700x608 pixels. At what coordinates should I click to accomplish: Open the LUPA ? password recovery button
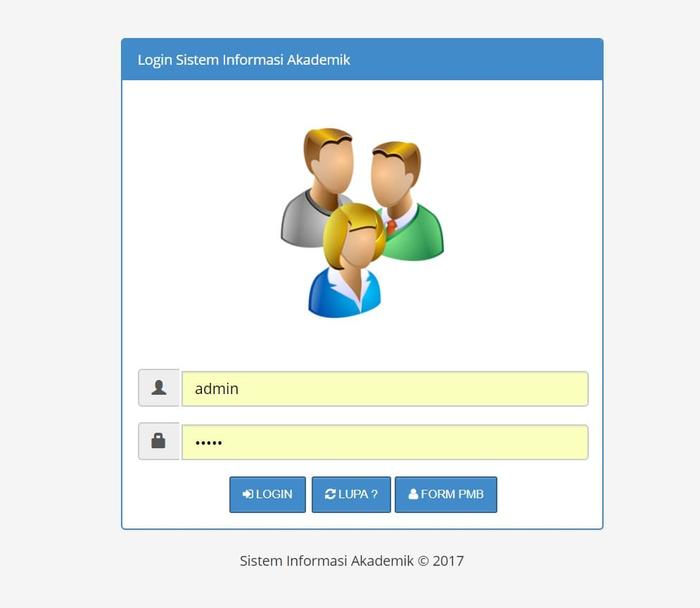tap(351, 494)
